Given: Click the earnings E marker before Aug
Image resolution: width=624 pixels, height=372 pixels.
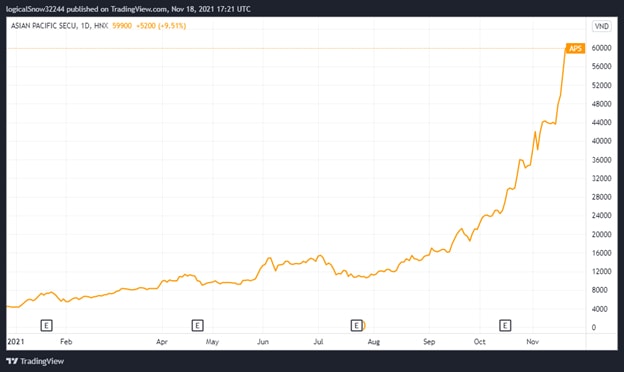Looking at the screenshot, I should tap(357, 326).
